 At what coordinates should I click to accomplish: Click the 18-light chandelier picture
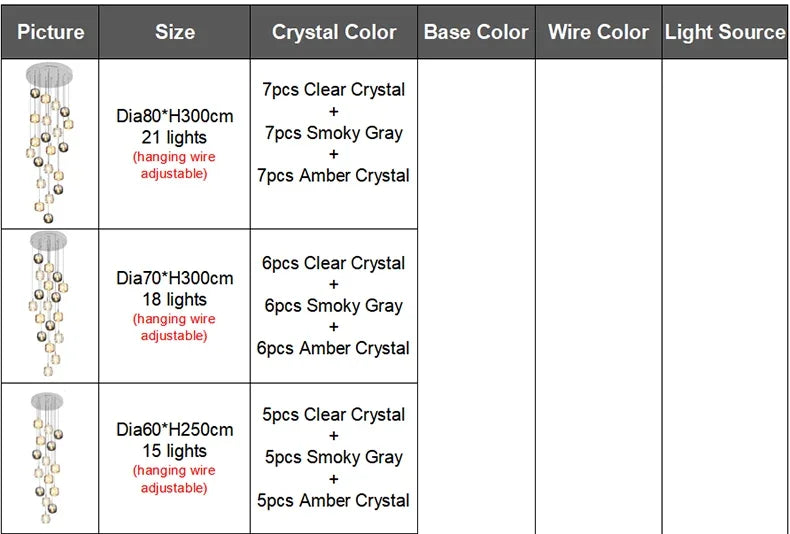pyautogui.click(x=49, y=305)
